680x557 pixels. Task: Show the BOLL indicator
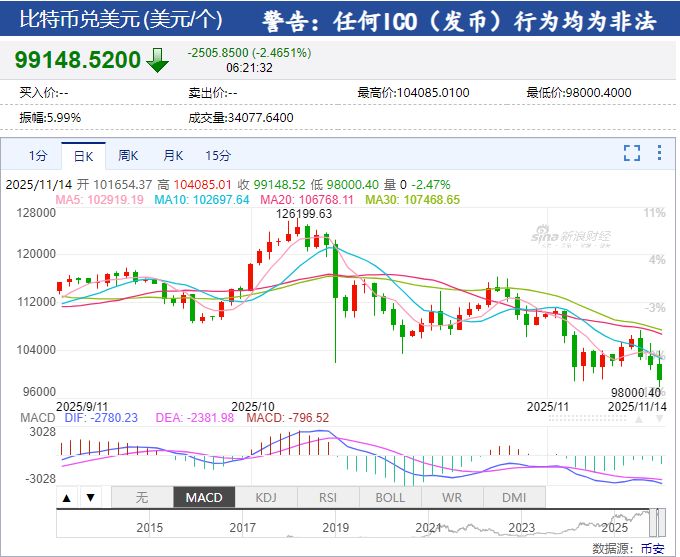click(x=390, y=497)
